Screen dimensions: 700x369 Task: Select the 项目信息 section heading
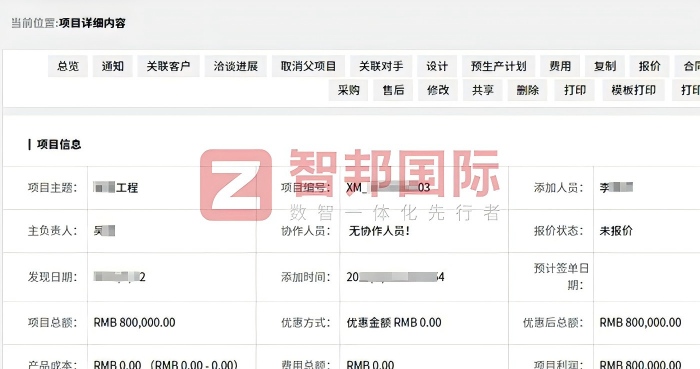[59, 145]
